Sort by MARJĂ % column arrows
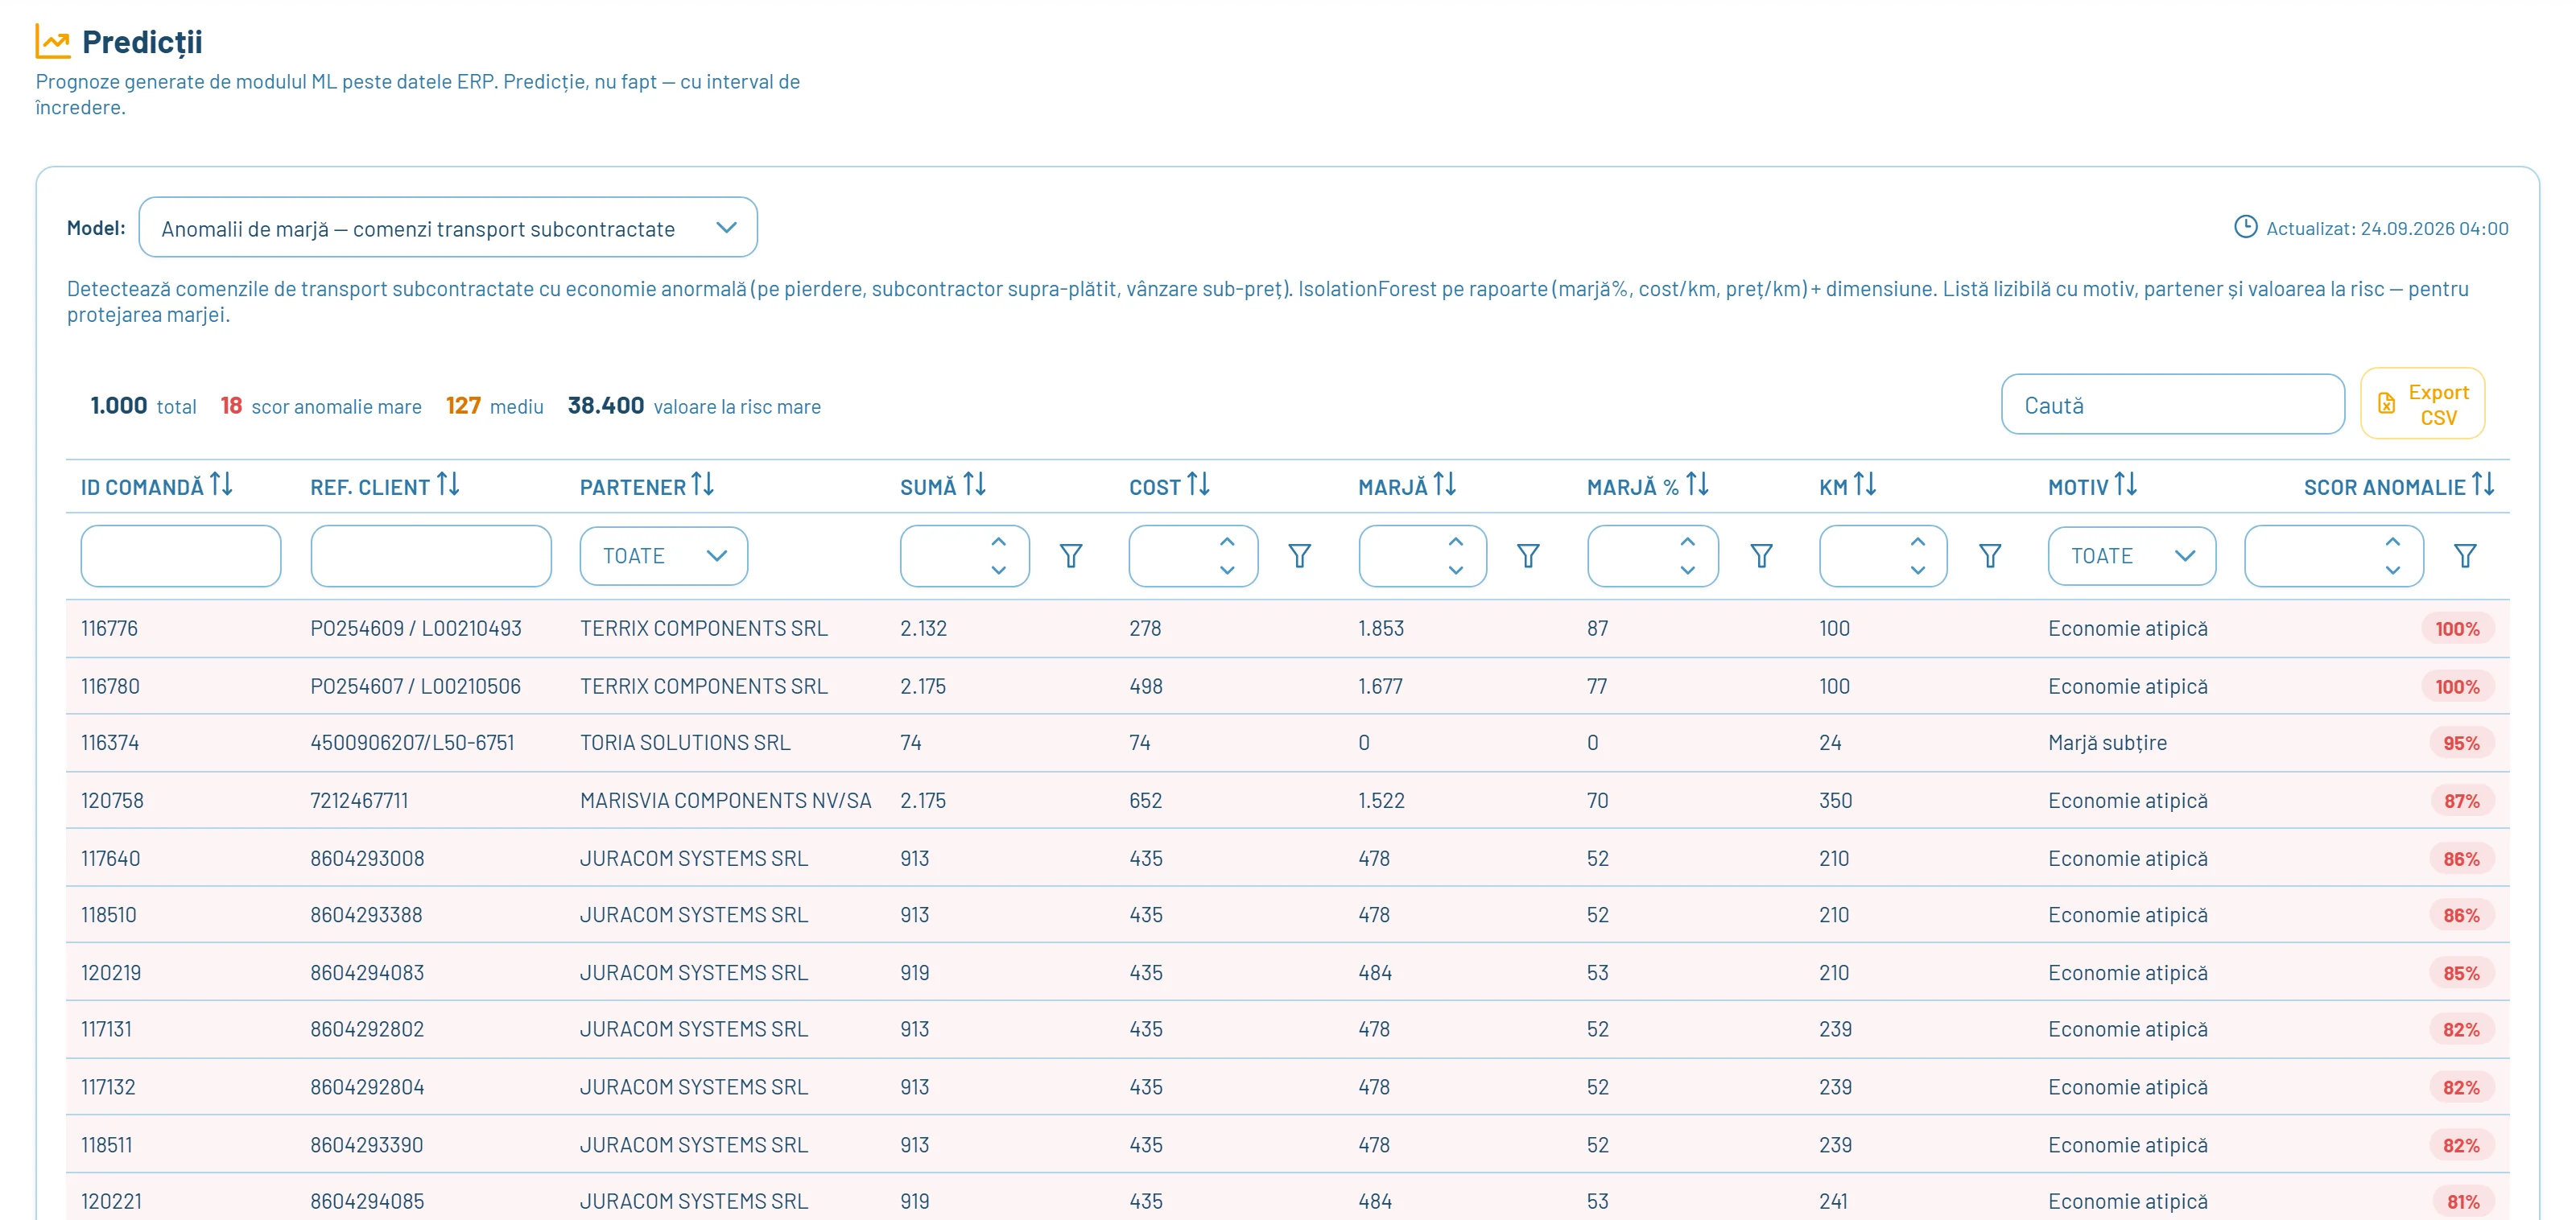Viewport: 2576px width, 1220px height. pyautogui.click(x=1697, y=485)
